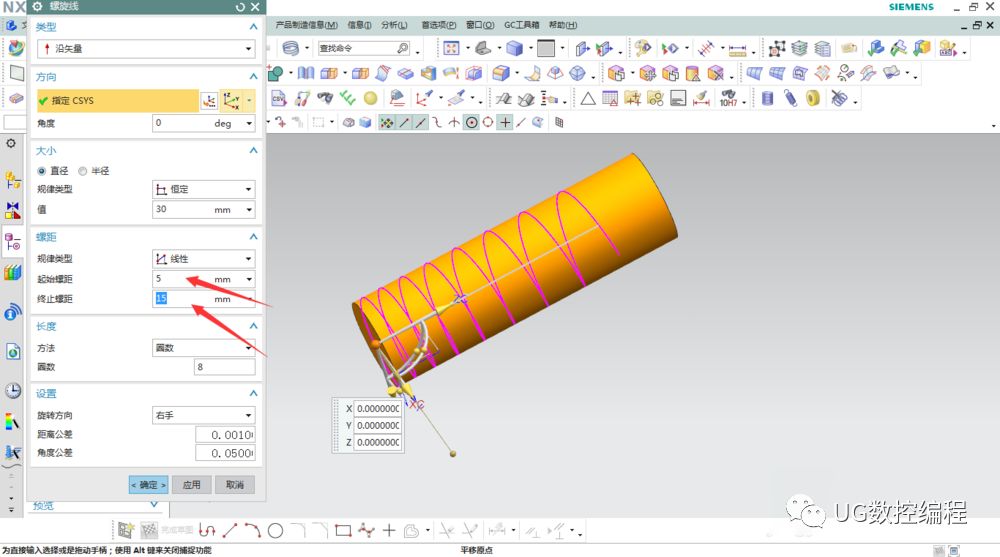
Task: Select the 半径 radio button
Action: [x=82, y=171]
